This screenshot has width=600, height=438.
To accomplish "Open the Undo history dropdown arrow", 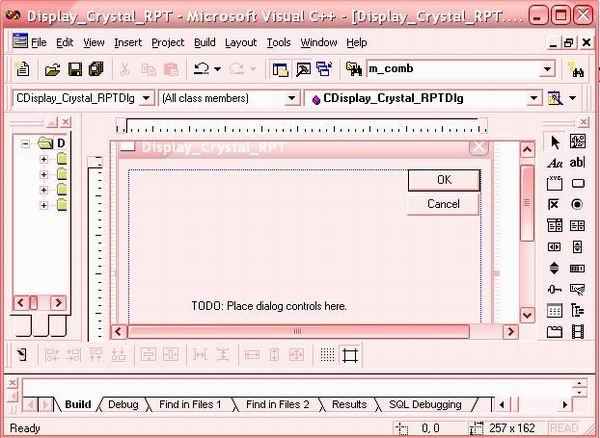I will coord(217,69).
